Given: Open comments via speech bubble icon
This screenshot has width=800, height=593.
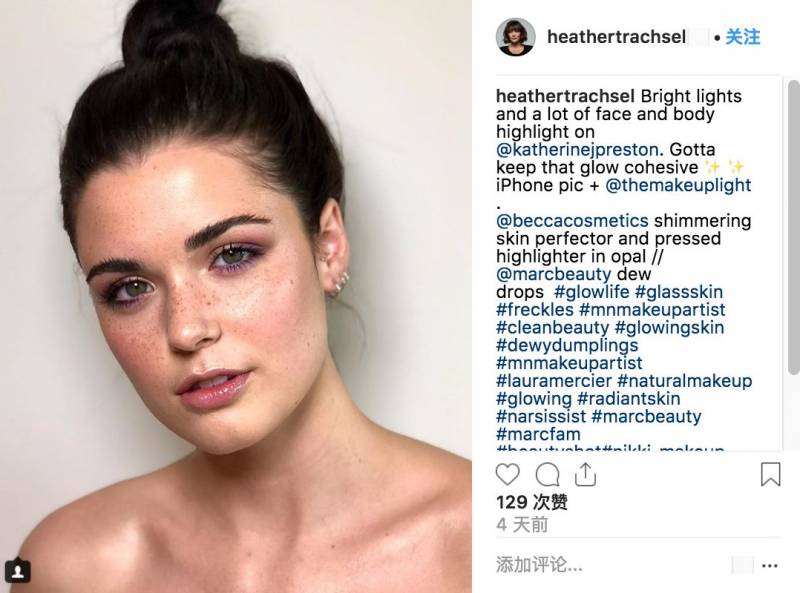Looking at the screenshot, I should click(x=547, y=475).
